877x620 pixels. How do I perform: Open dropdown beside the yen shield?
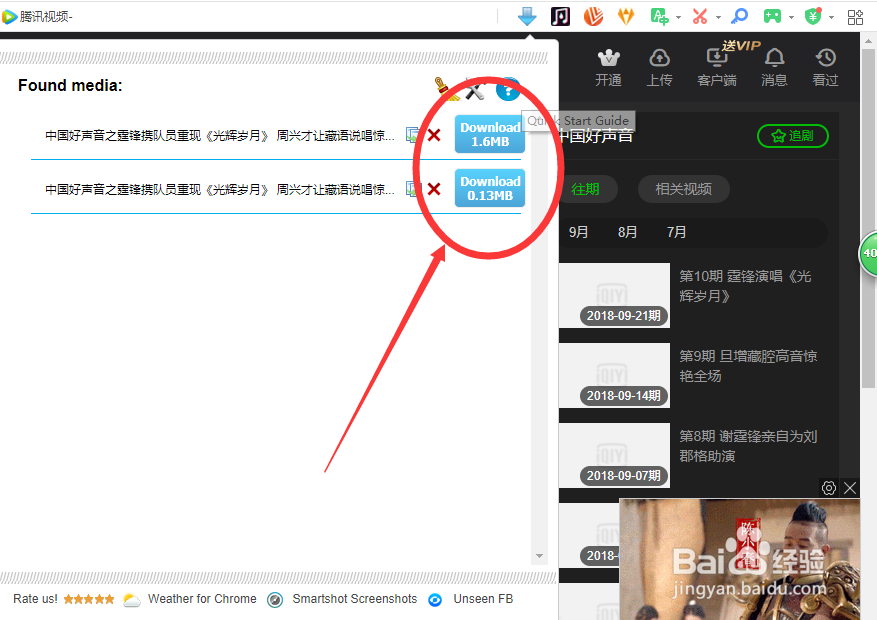pos(832,17)
